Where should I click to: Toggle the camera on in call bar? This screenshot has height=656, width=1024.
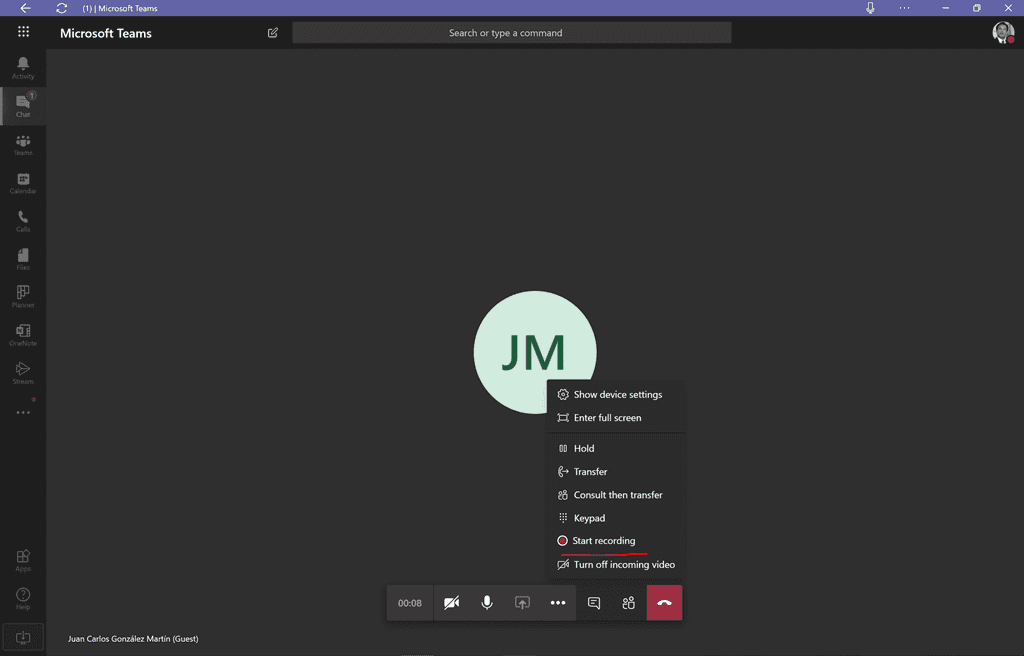(452, 603)
